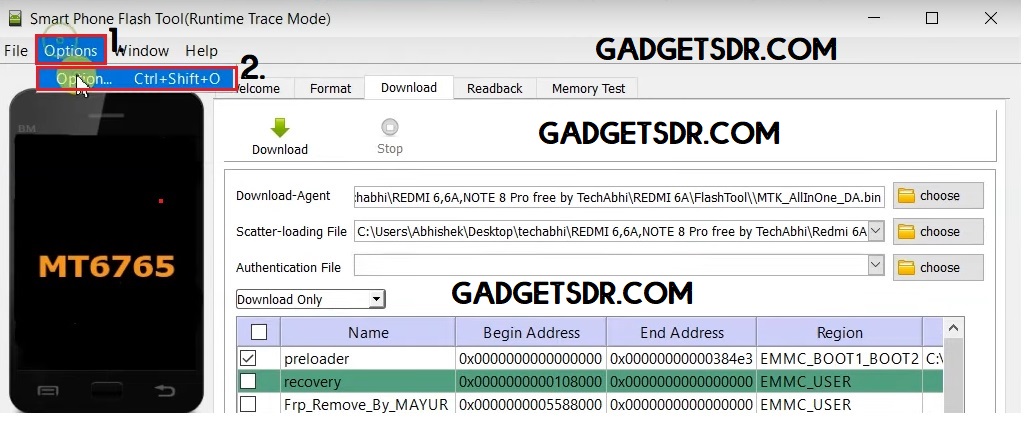Check the Frp_Remove_By_MAYUR checkbox
This screenshot has height=424, width=1024.
pyautogui.click(x=248, y=404)
